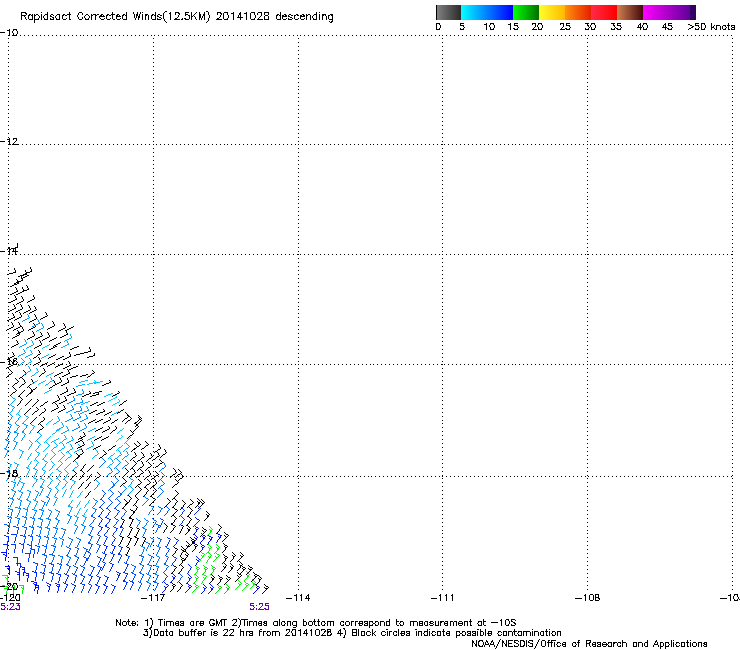The image size is (740, 650).
Task: Click the green 15-20 knots legend segment
Action: (x=526, y=12)
